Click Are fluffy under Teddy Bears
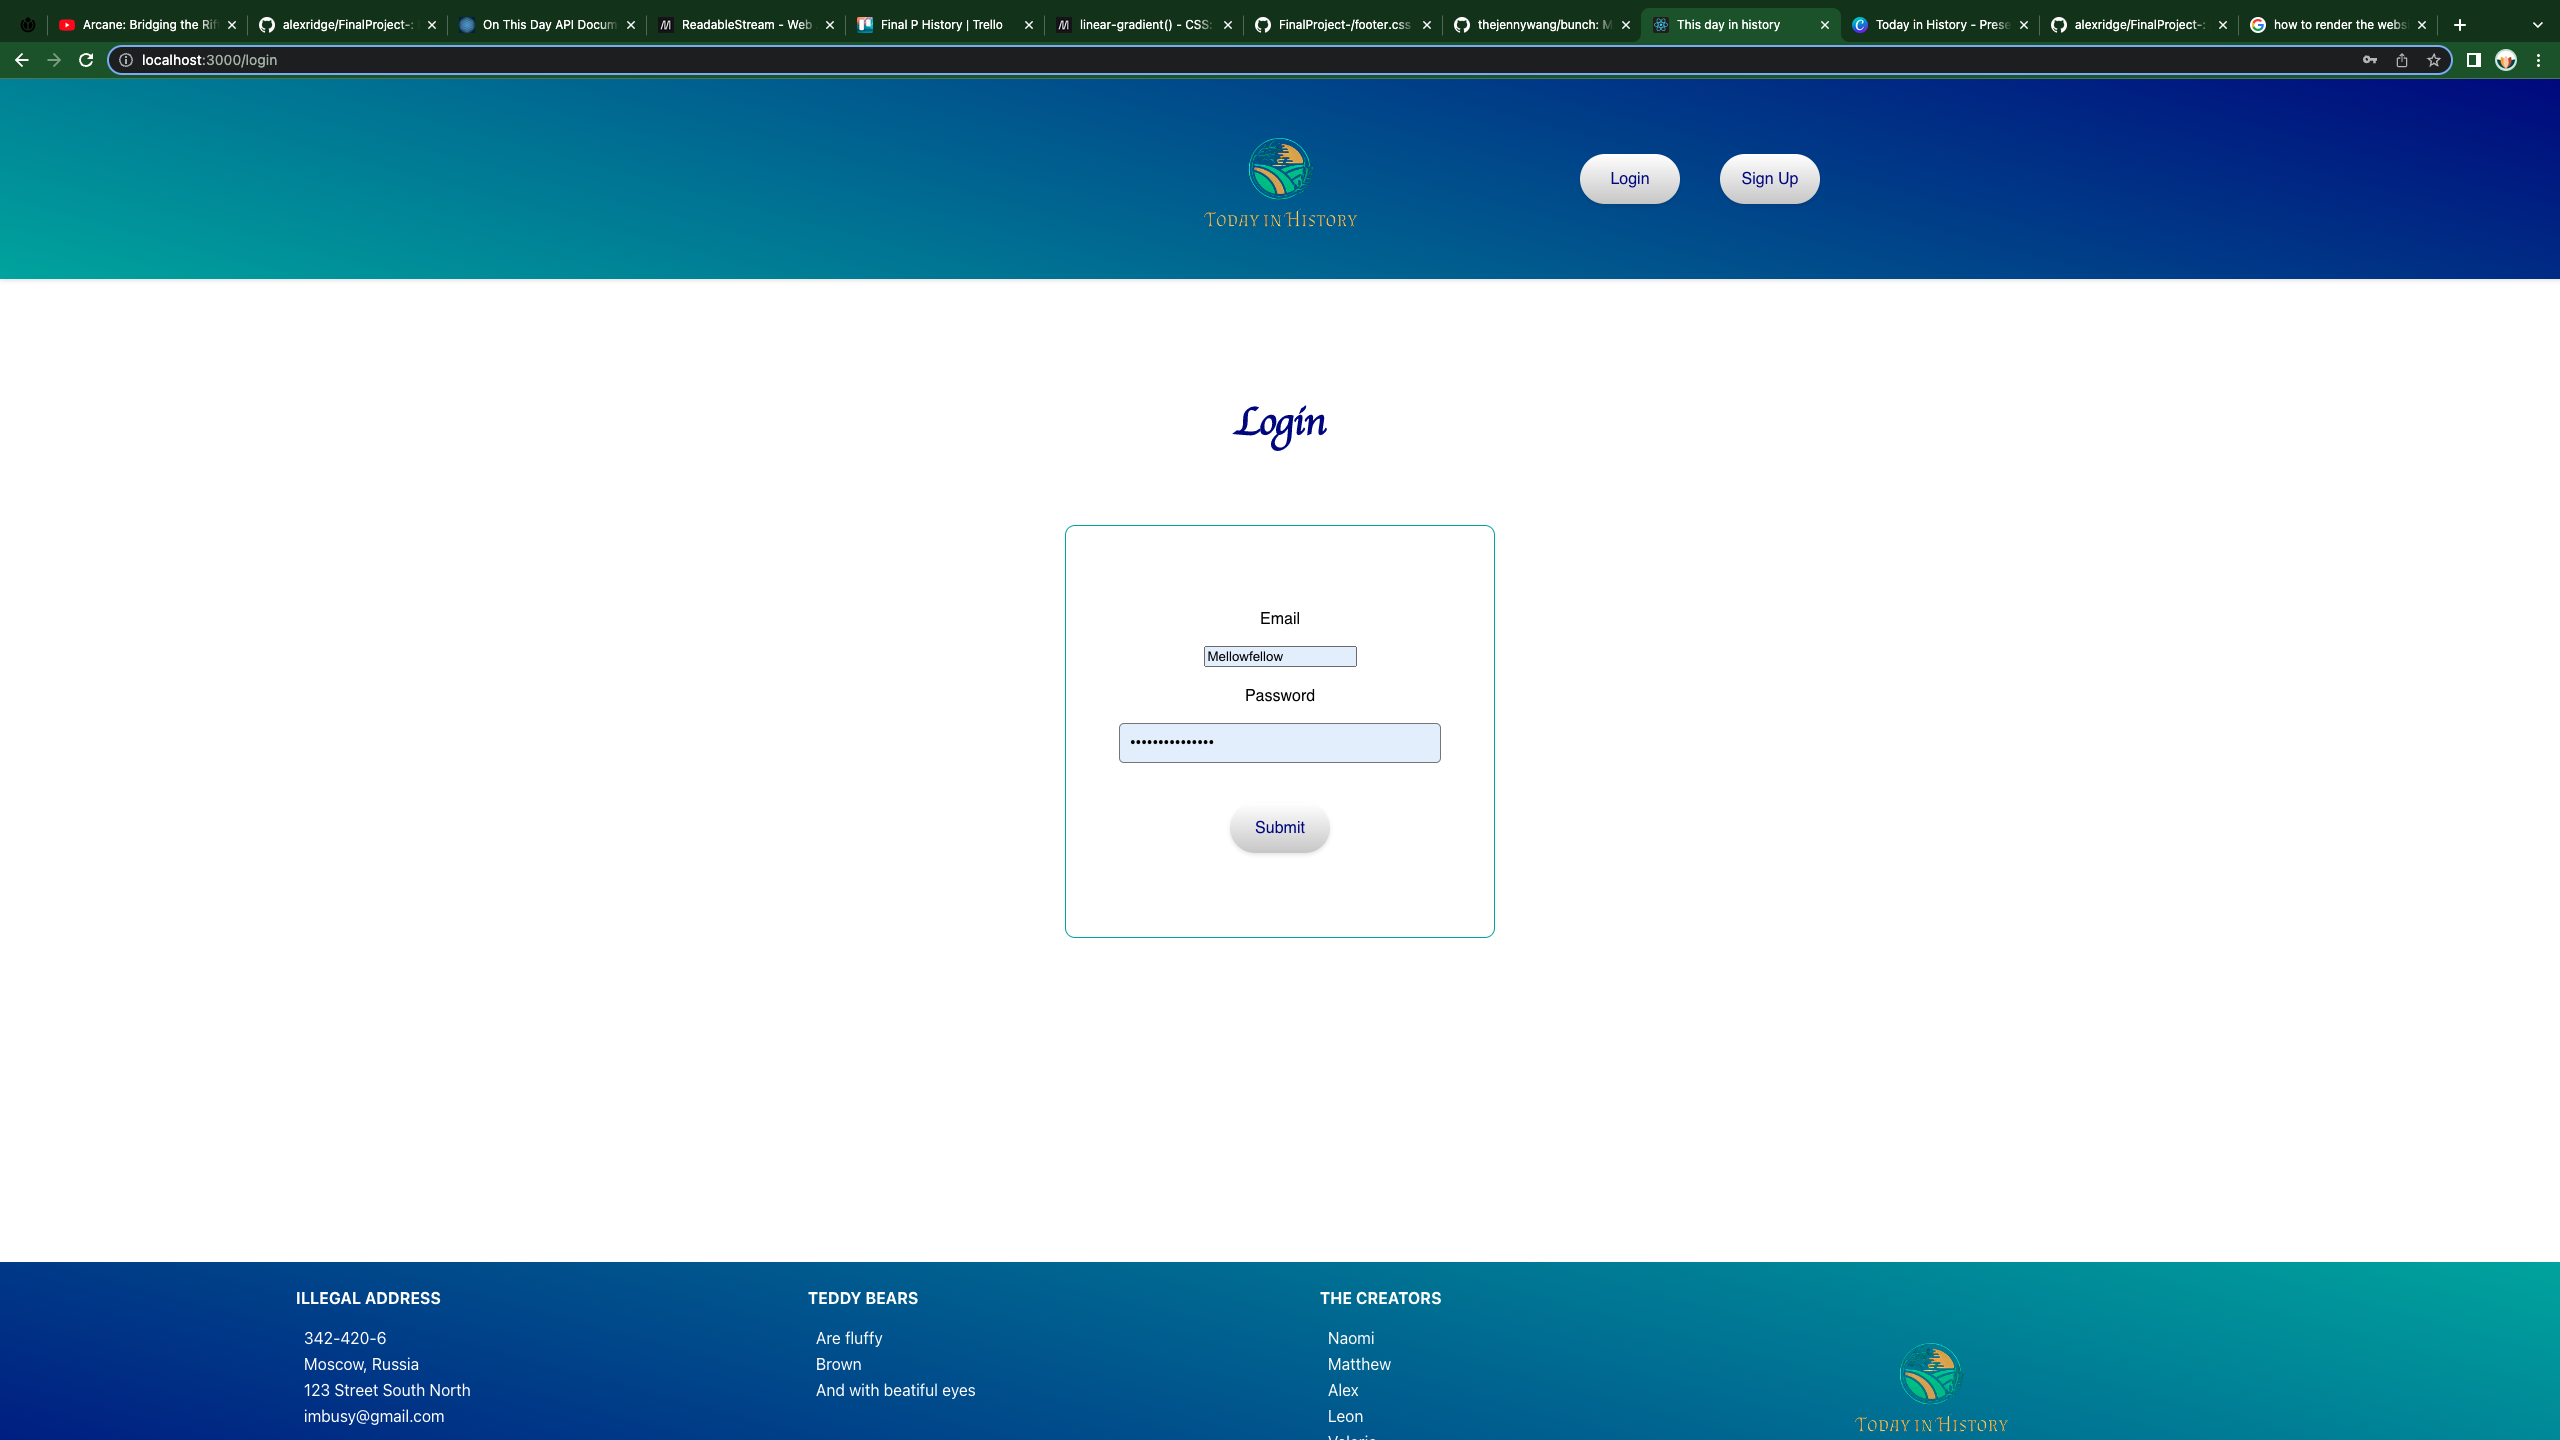The image size is (2560, 1440). click(x=849, y=1339)
